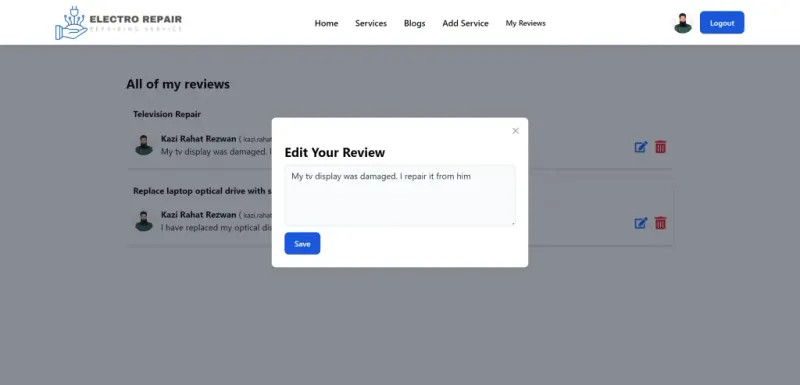Click the Electro Repair logo
800x385 pixels.
coord(118,23)
